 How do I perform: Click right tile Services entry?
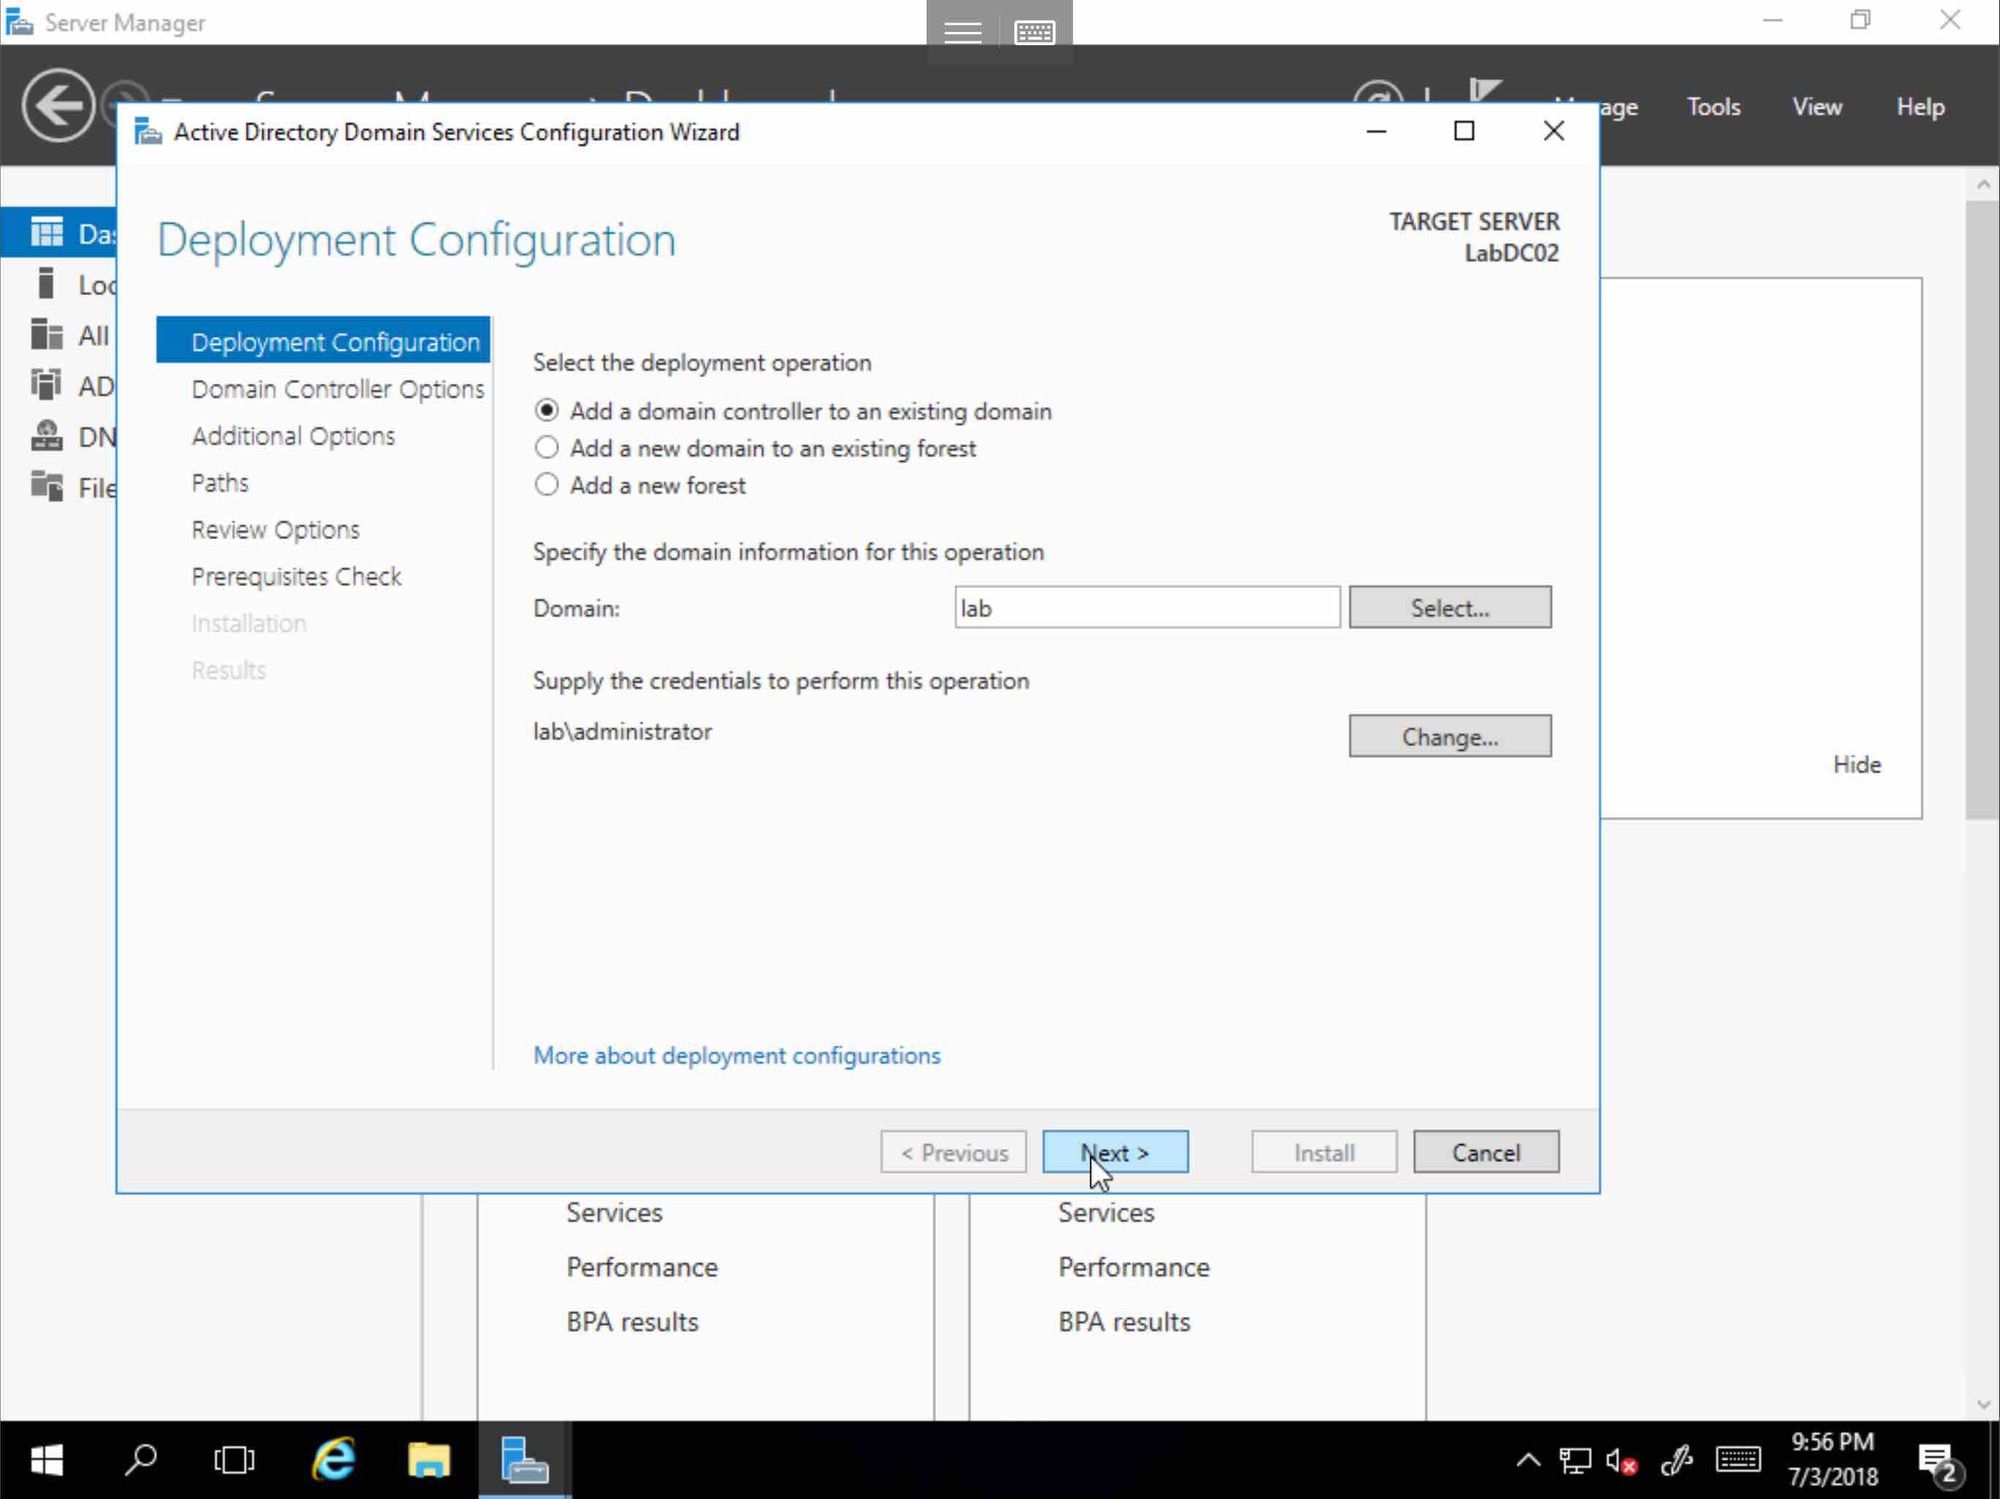1106,1212
